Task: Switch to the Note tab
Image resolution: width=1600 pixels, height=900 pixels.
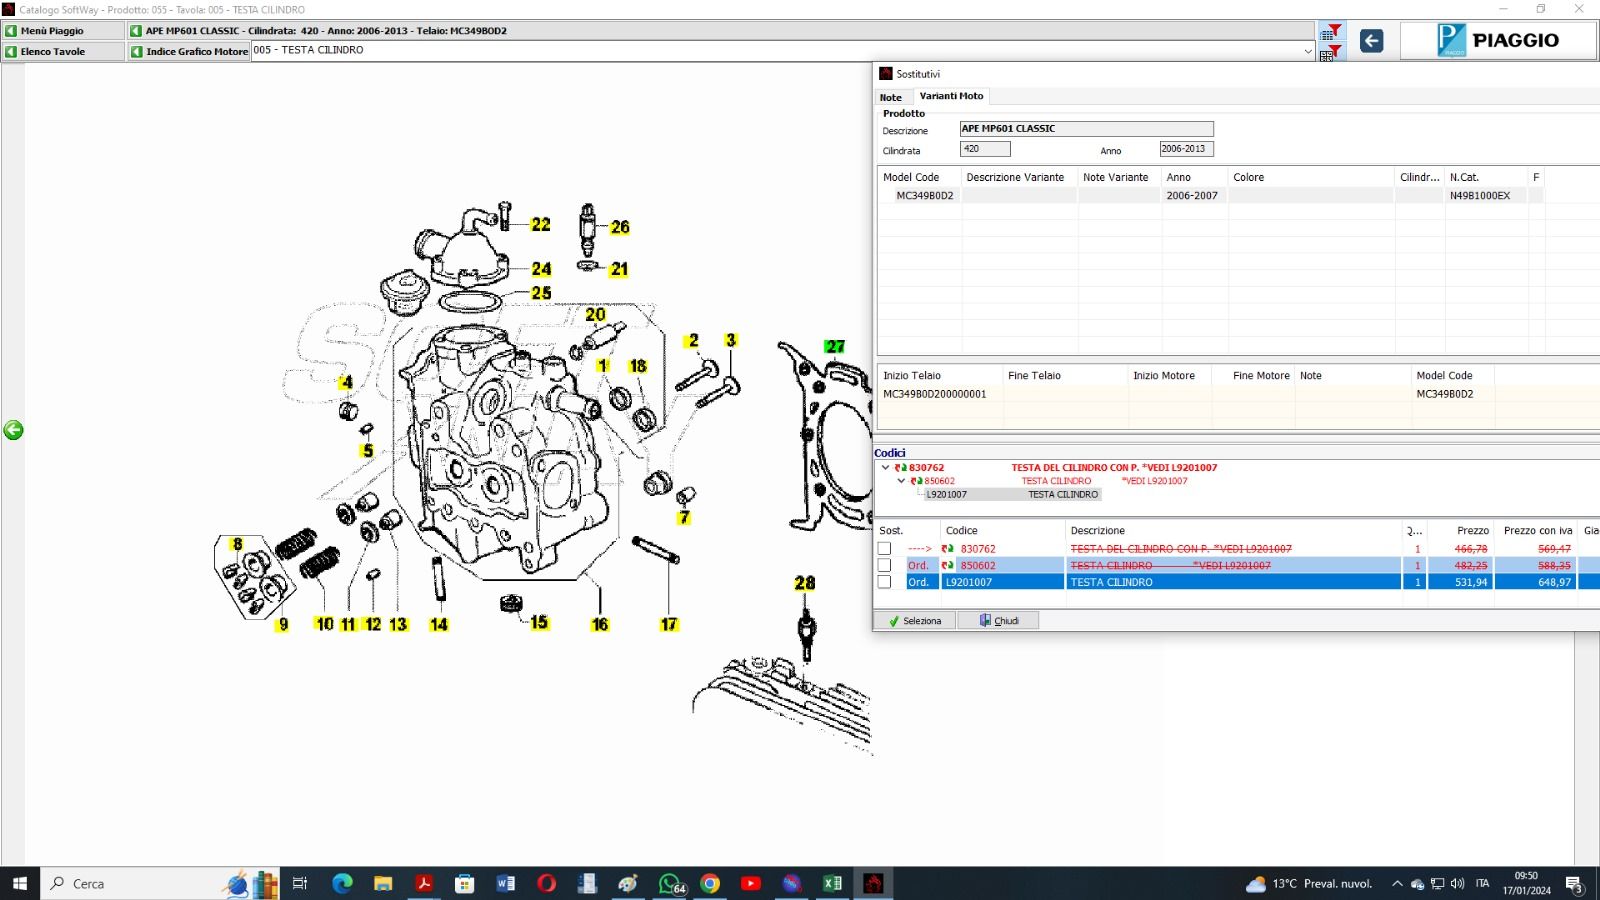Action: pyautogui.click(x=891, y=97)
